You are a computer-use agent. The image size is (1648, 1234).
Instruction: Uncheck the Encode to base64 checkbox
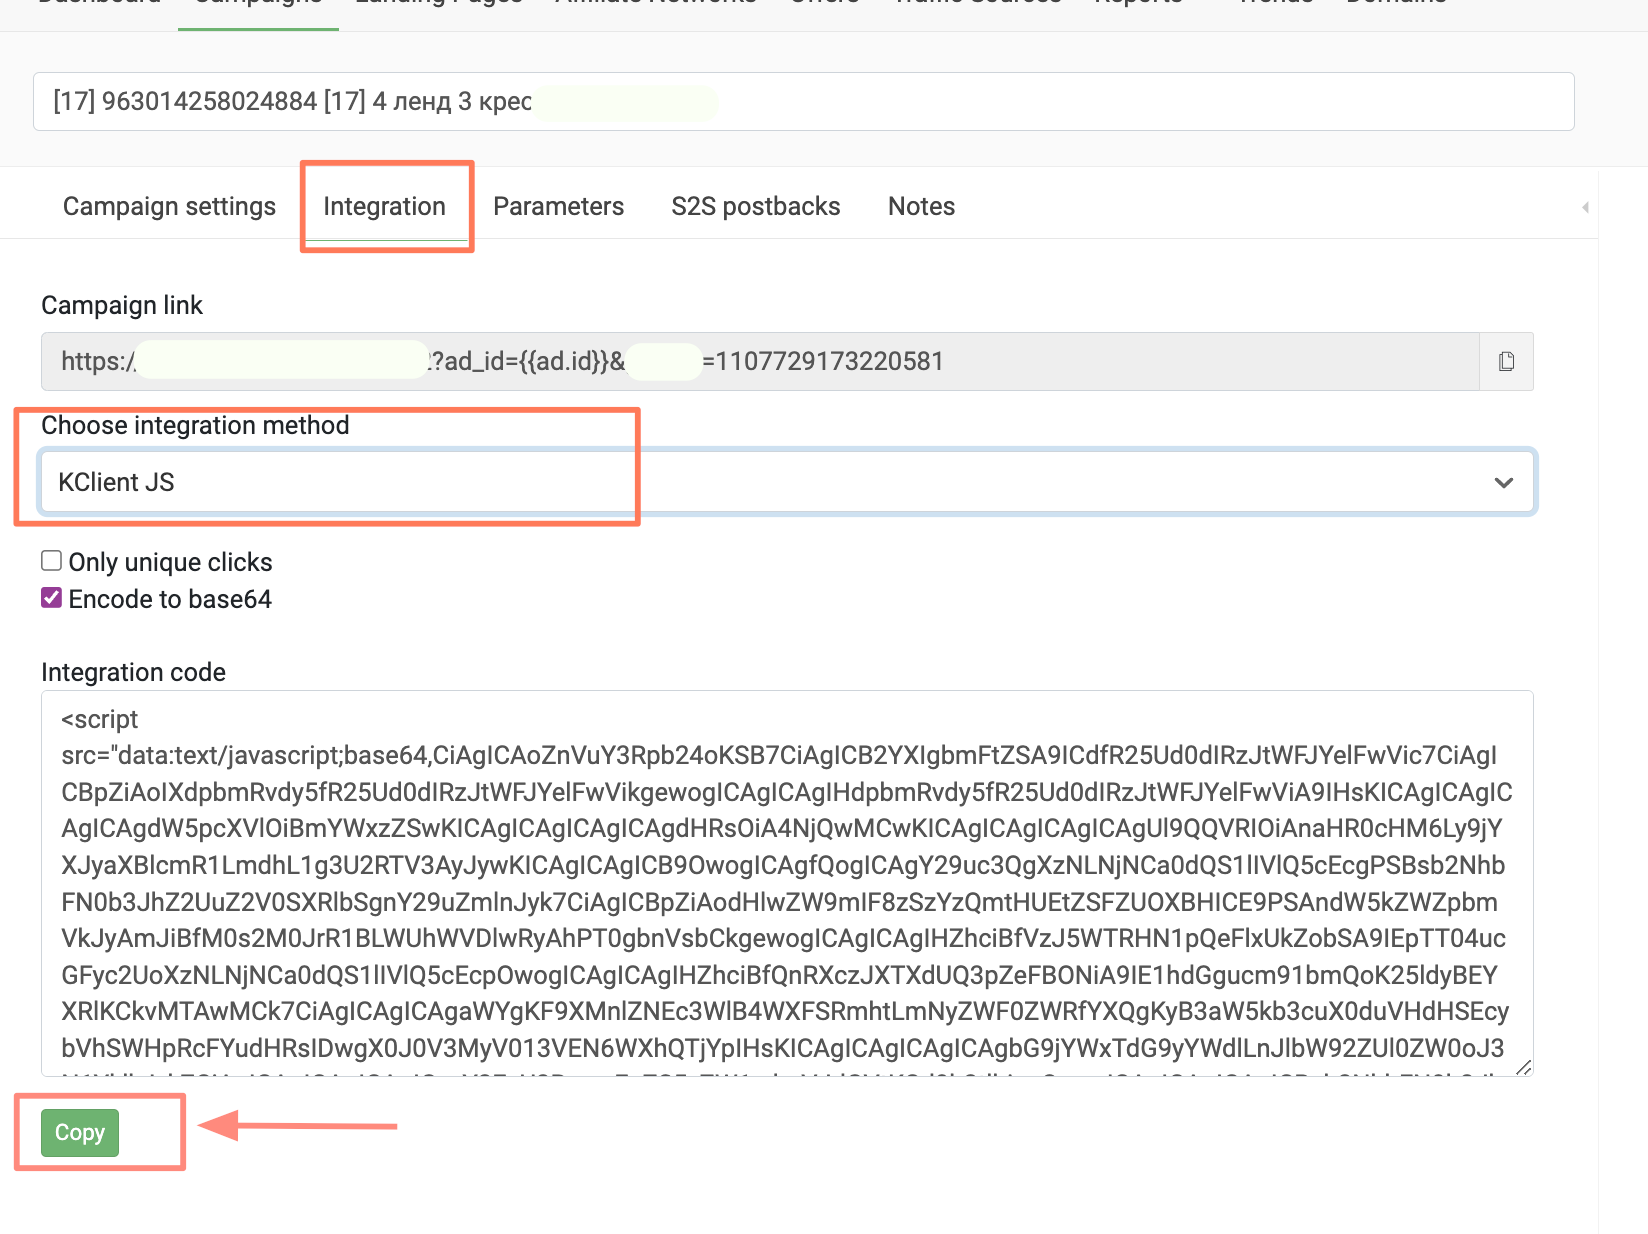pyautogui.click(x=52, y=598)
